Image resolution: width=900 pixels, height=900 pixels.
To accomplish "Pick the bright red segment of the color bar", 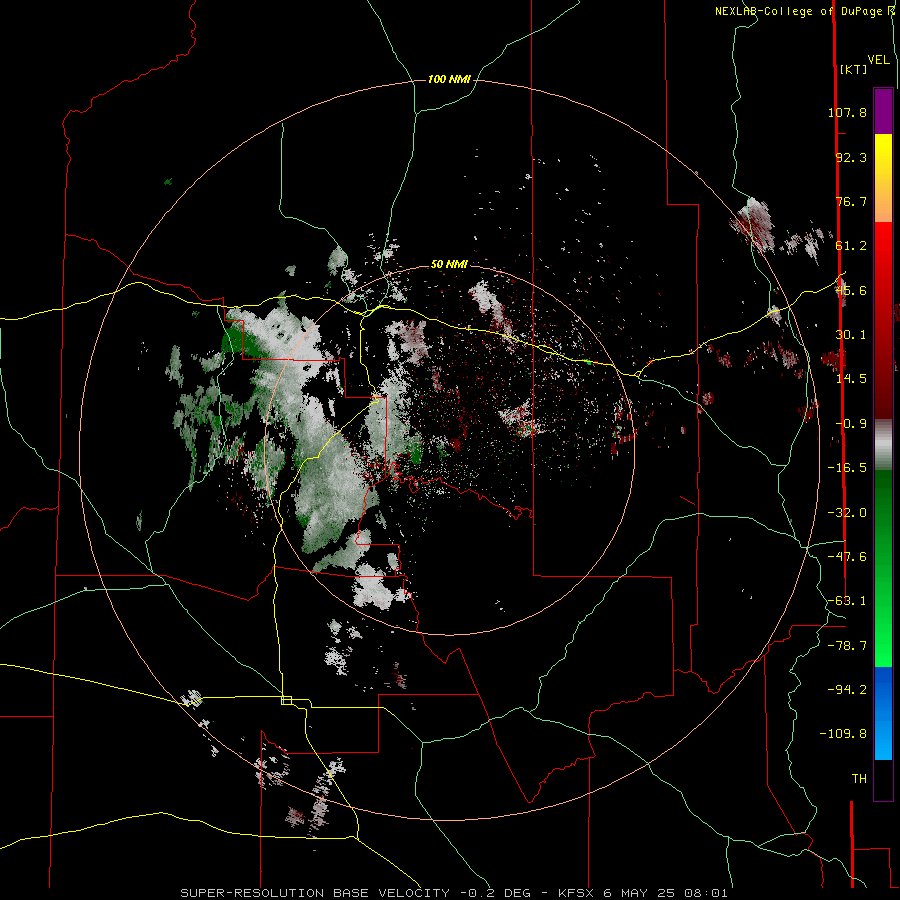I will point(883,266).
